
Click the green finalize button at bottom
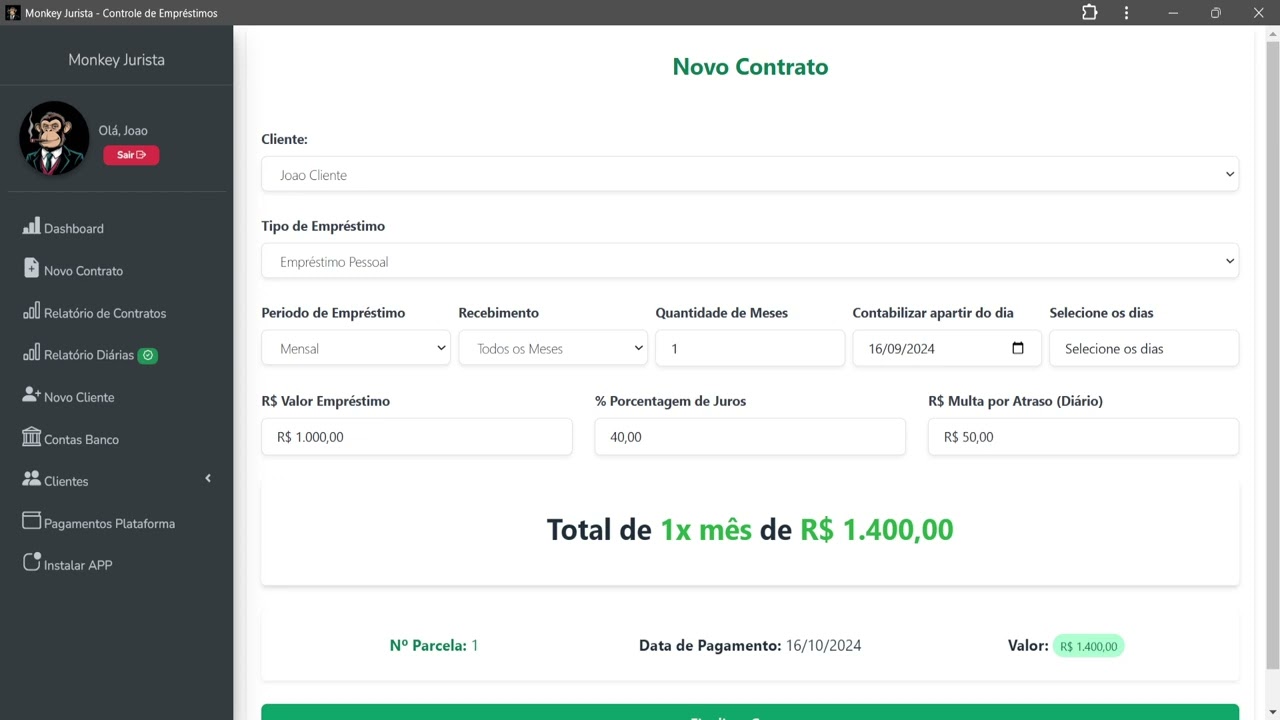[x=750, y=712]
